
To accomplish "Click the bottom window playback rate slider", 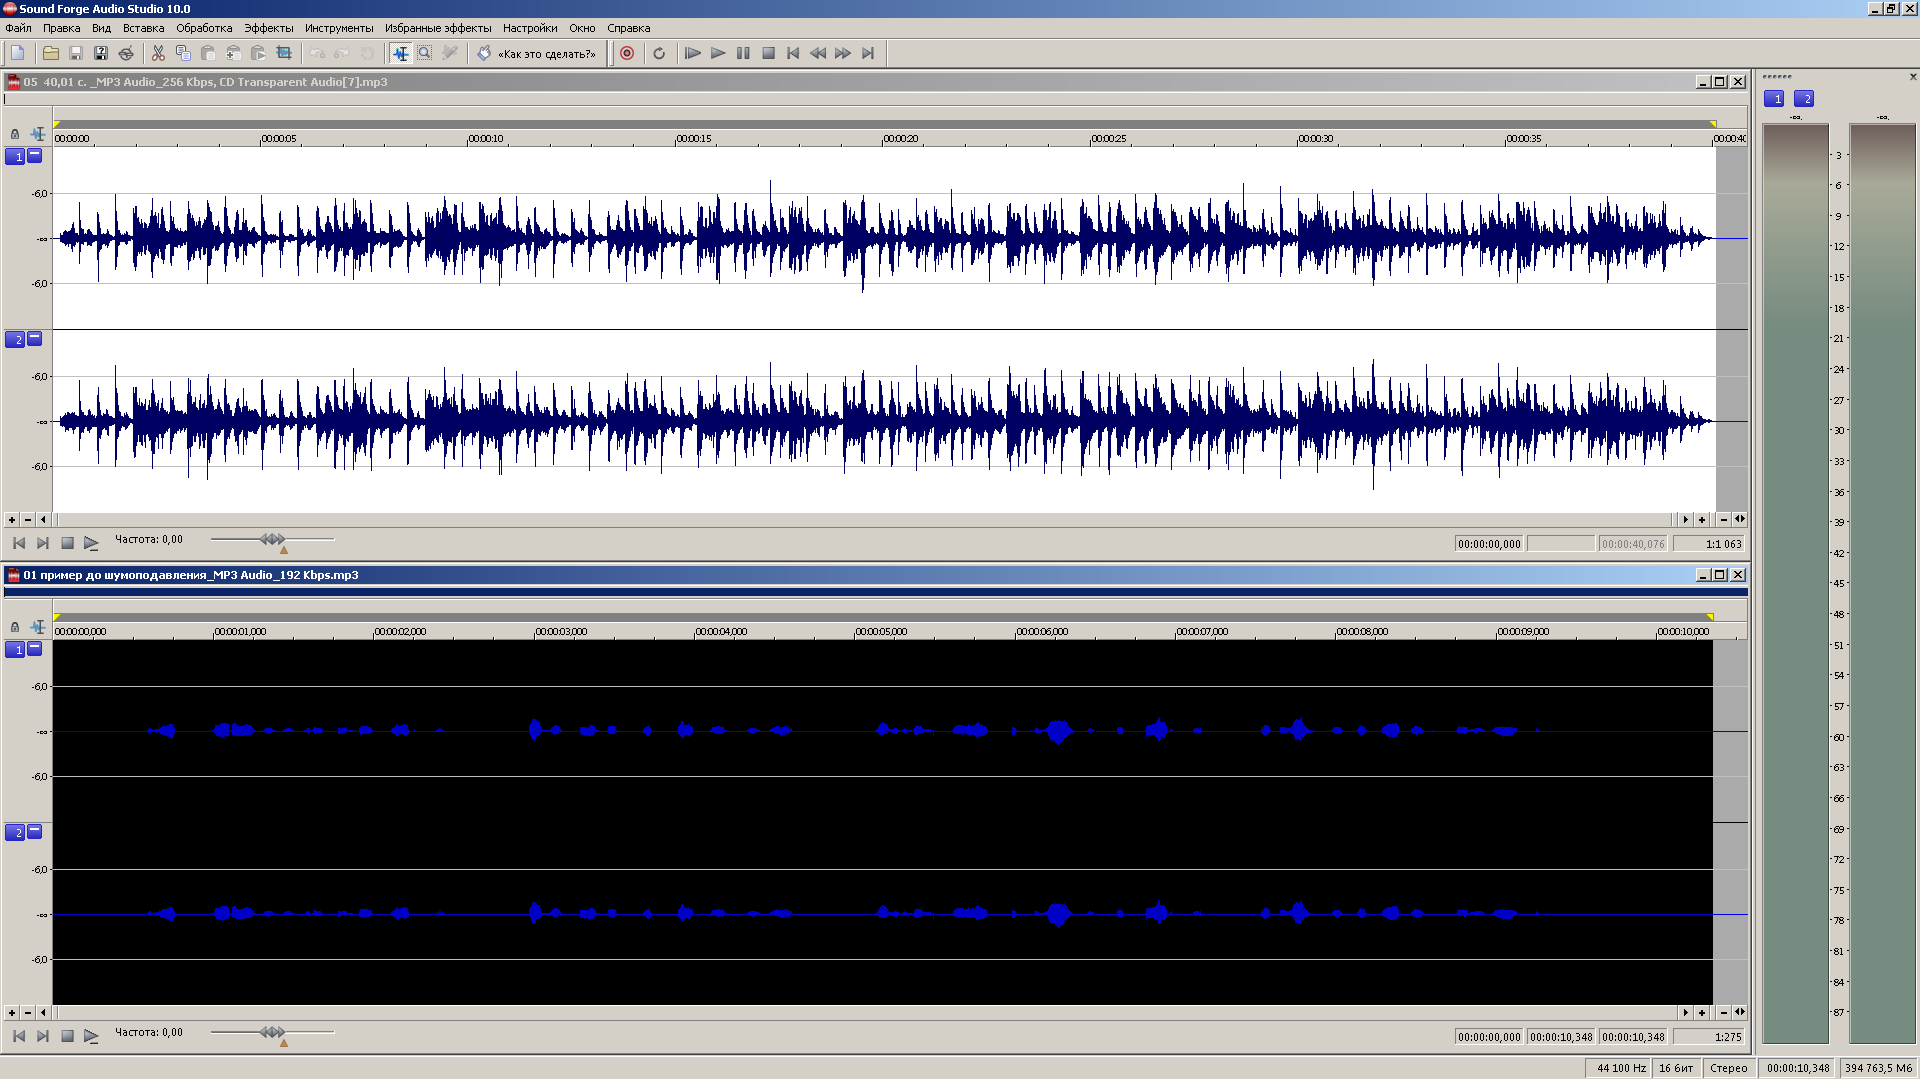I will (272, 1032).
